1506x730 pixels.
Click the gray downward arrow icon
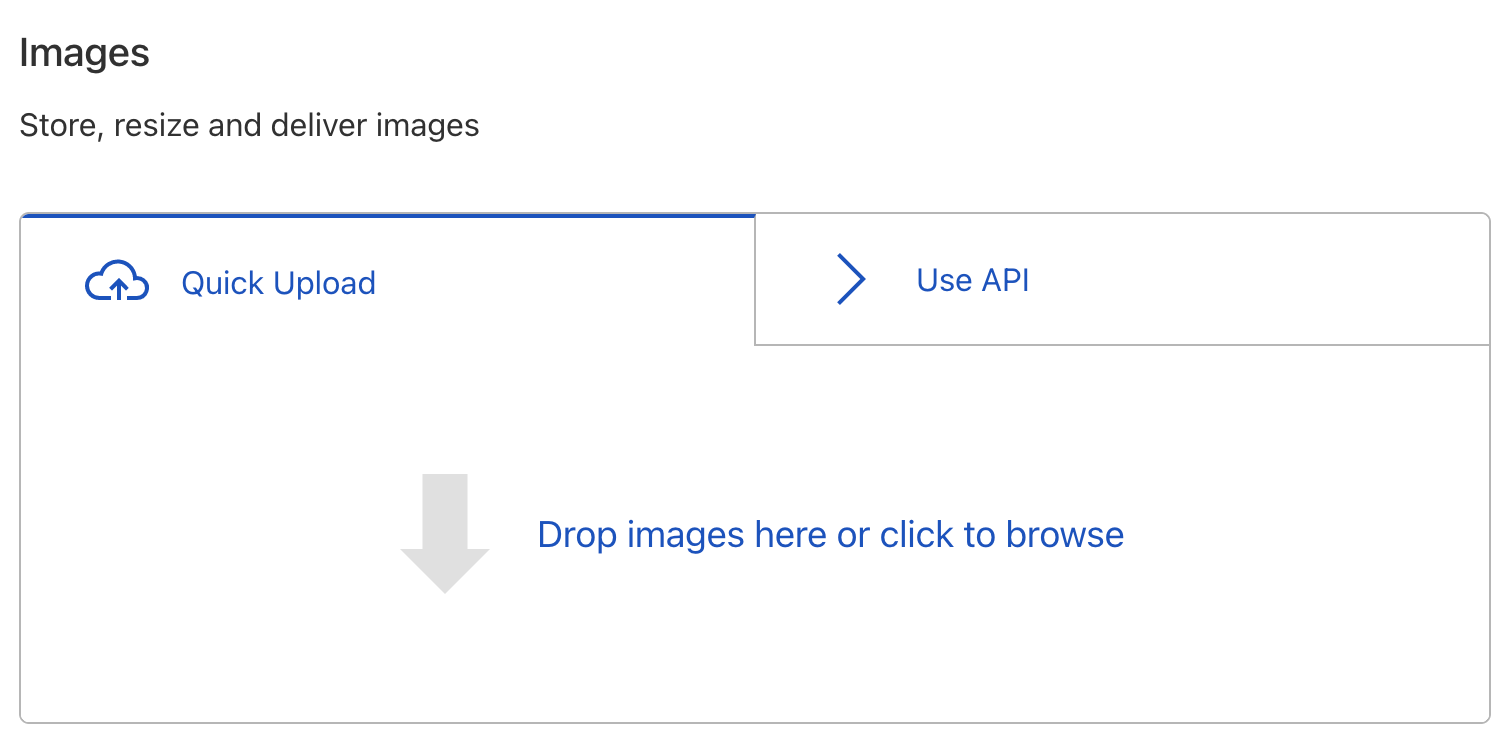[x=445, y=533]
